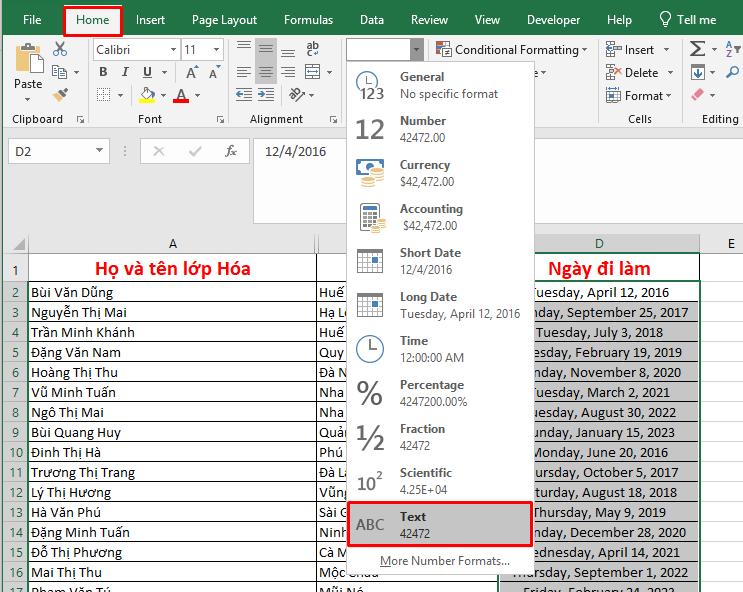Select the Format Painter brush
743x592 pixels.
click(59, 95)
